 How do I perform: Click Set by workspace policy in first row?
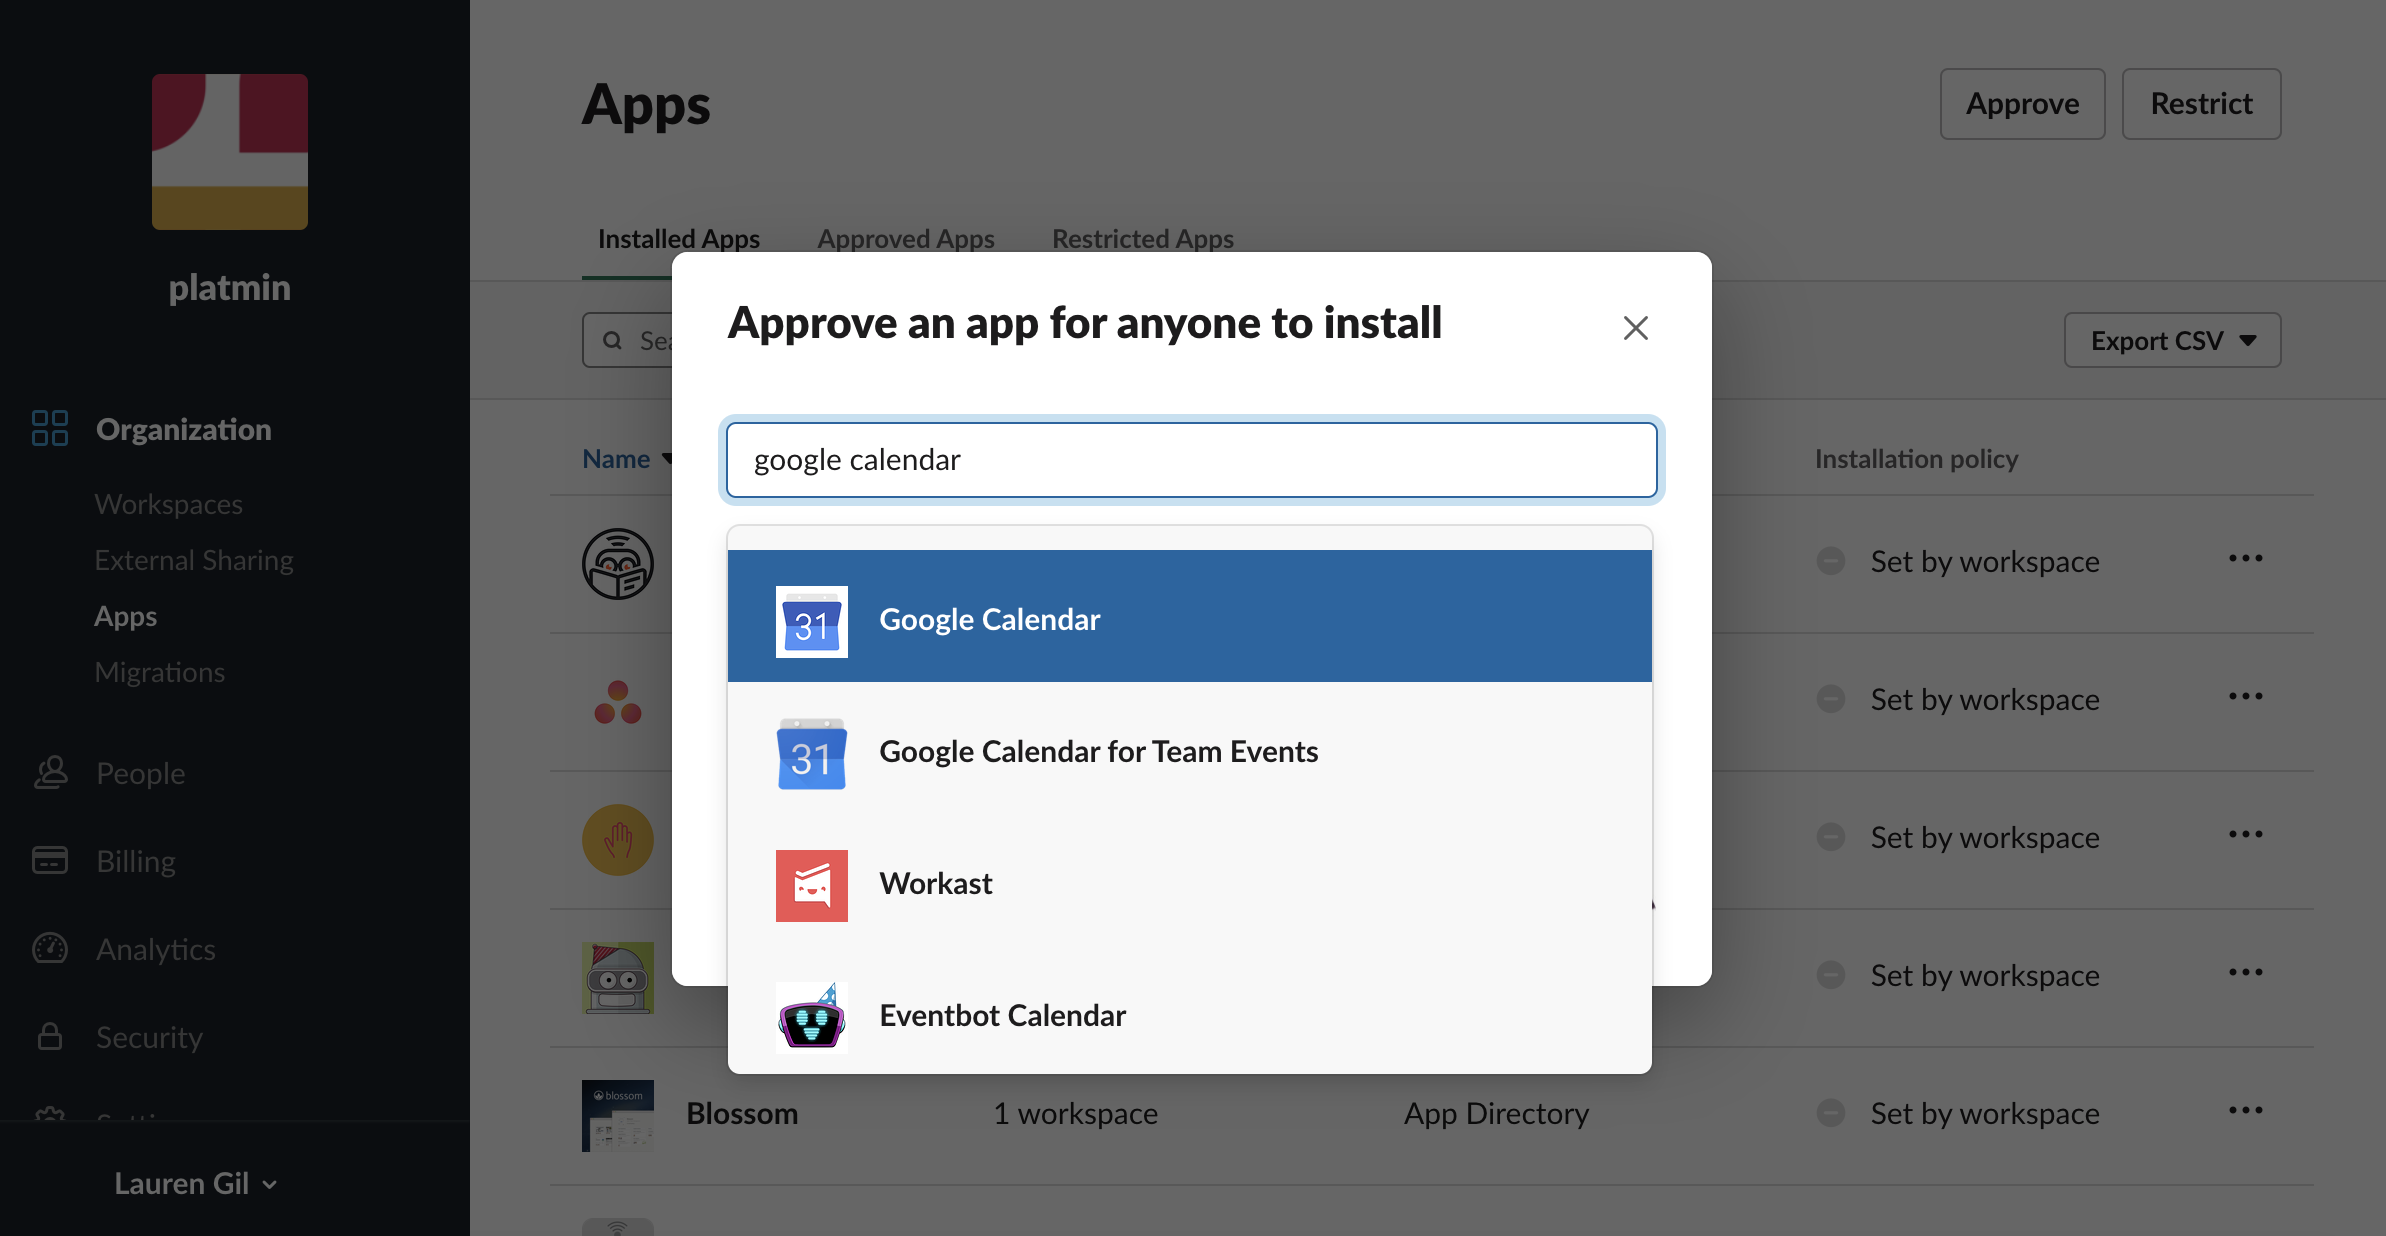point(1985,562)
